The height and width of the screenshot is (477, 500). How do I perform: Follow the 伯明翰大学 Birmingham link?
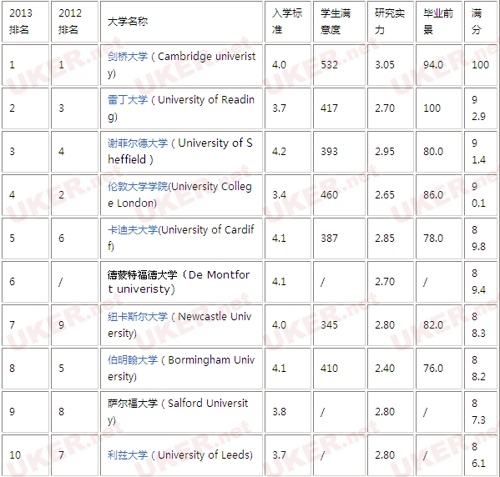pyautogui.click(x=132, y=360)
